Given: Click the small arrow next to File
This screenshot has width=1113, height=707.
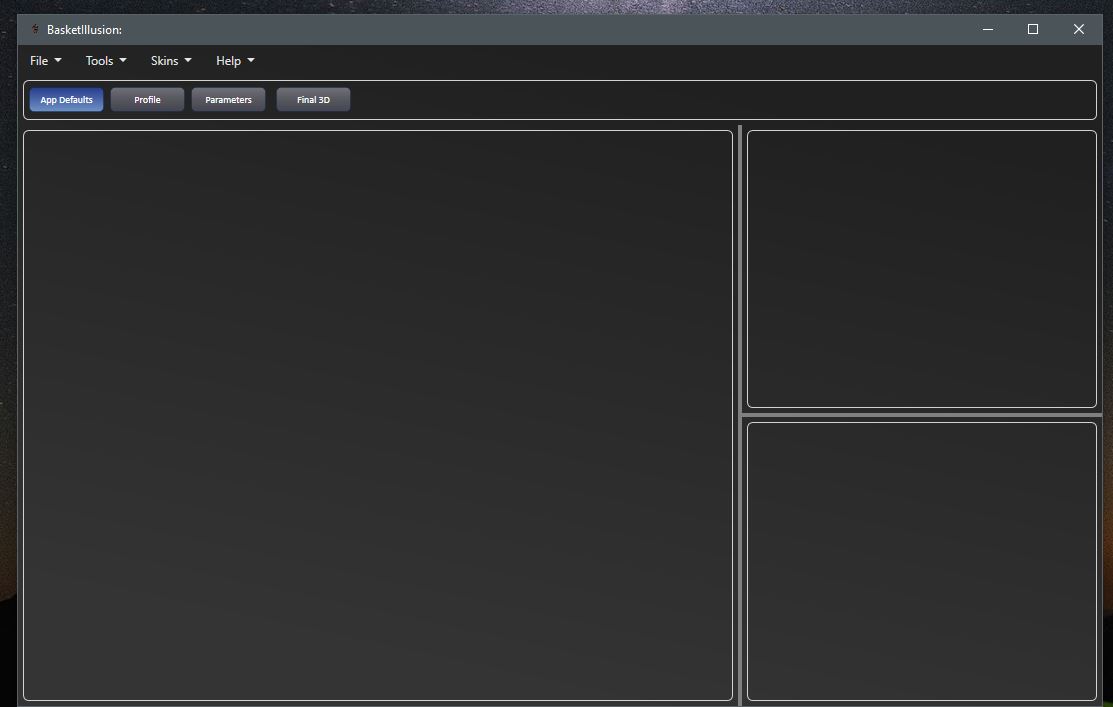Looking at the screenshot, I should click(x=58, y=61).
